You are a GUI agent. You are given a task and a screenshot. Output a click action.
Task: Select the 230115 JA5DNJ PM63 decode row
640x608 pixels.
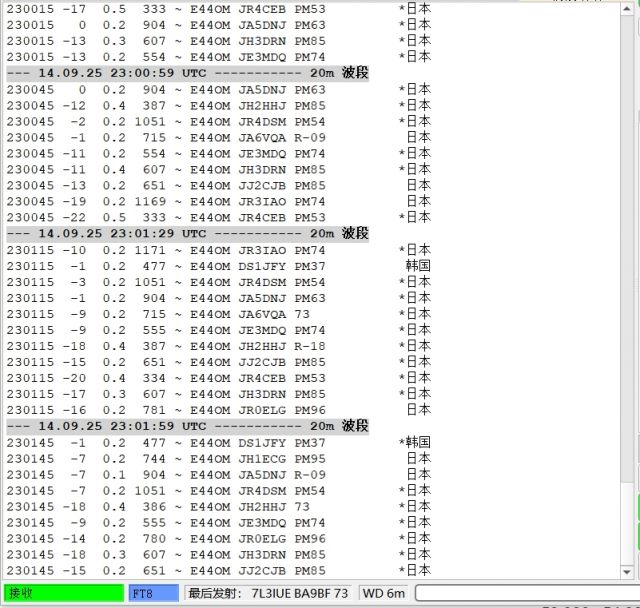[x=218, y=298]
